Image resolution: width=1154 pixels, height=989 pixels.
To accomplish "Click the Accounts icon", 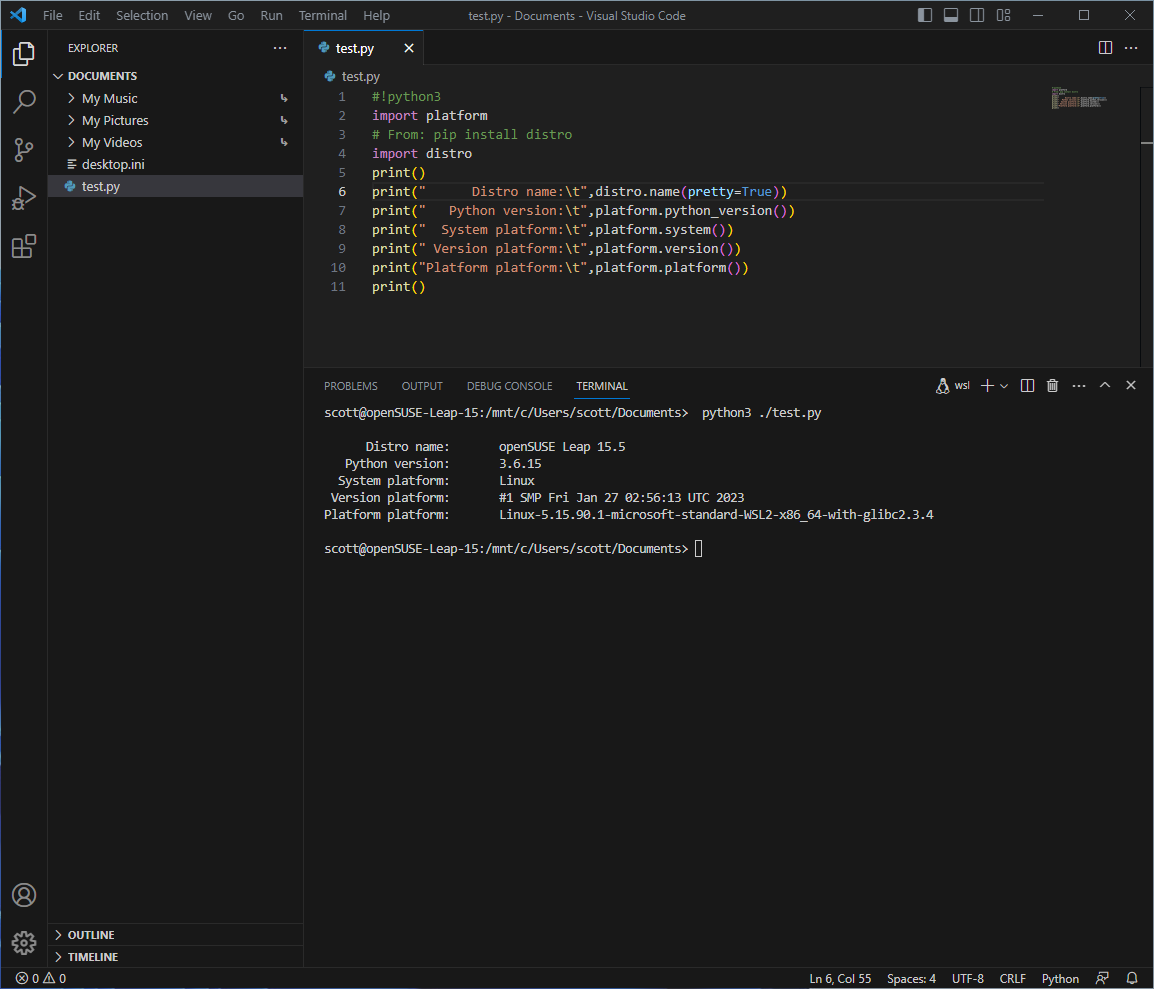I will pos(24,895).
